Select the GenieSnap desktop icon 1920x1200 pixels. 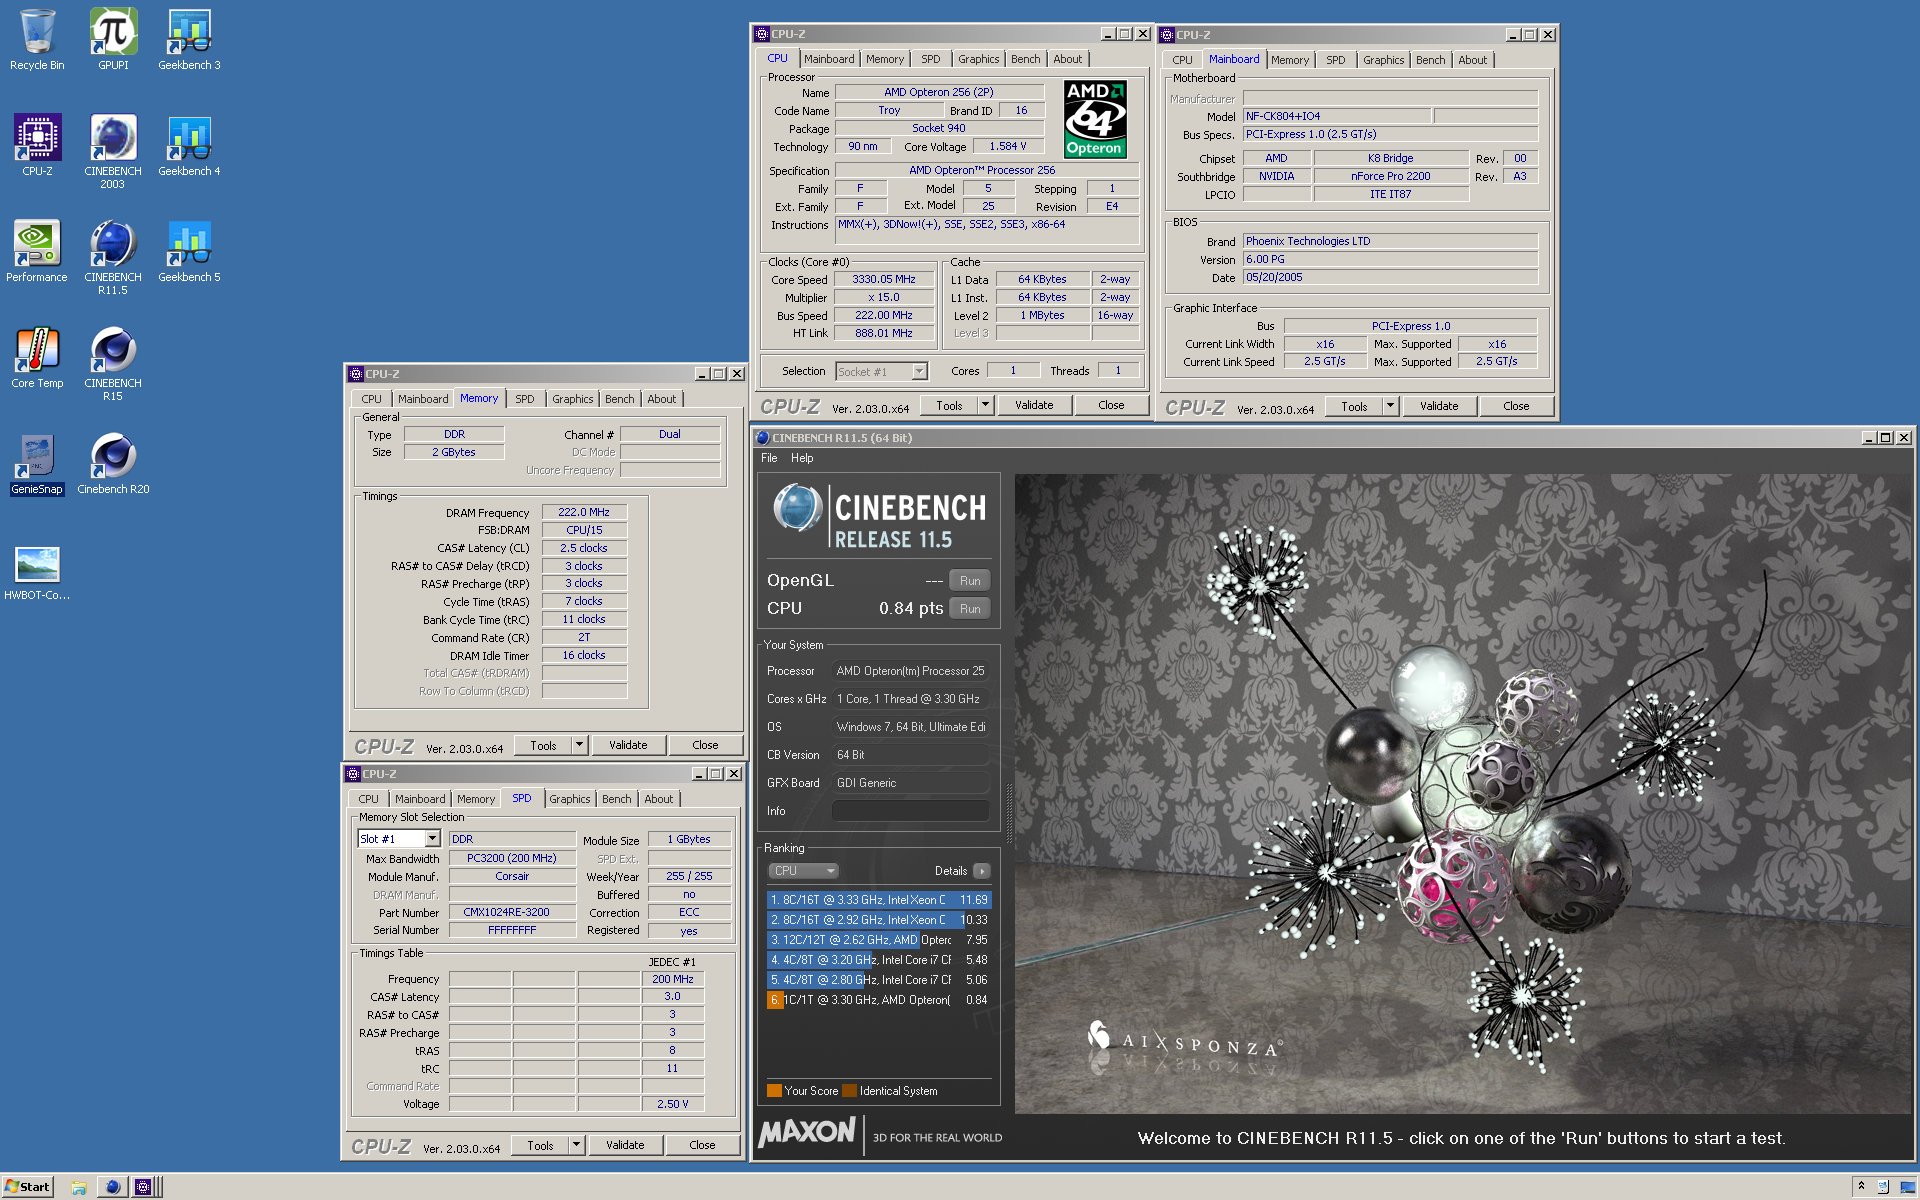point(37,464)
